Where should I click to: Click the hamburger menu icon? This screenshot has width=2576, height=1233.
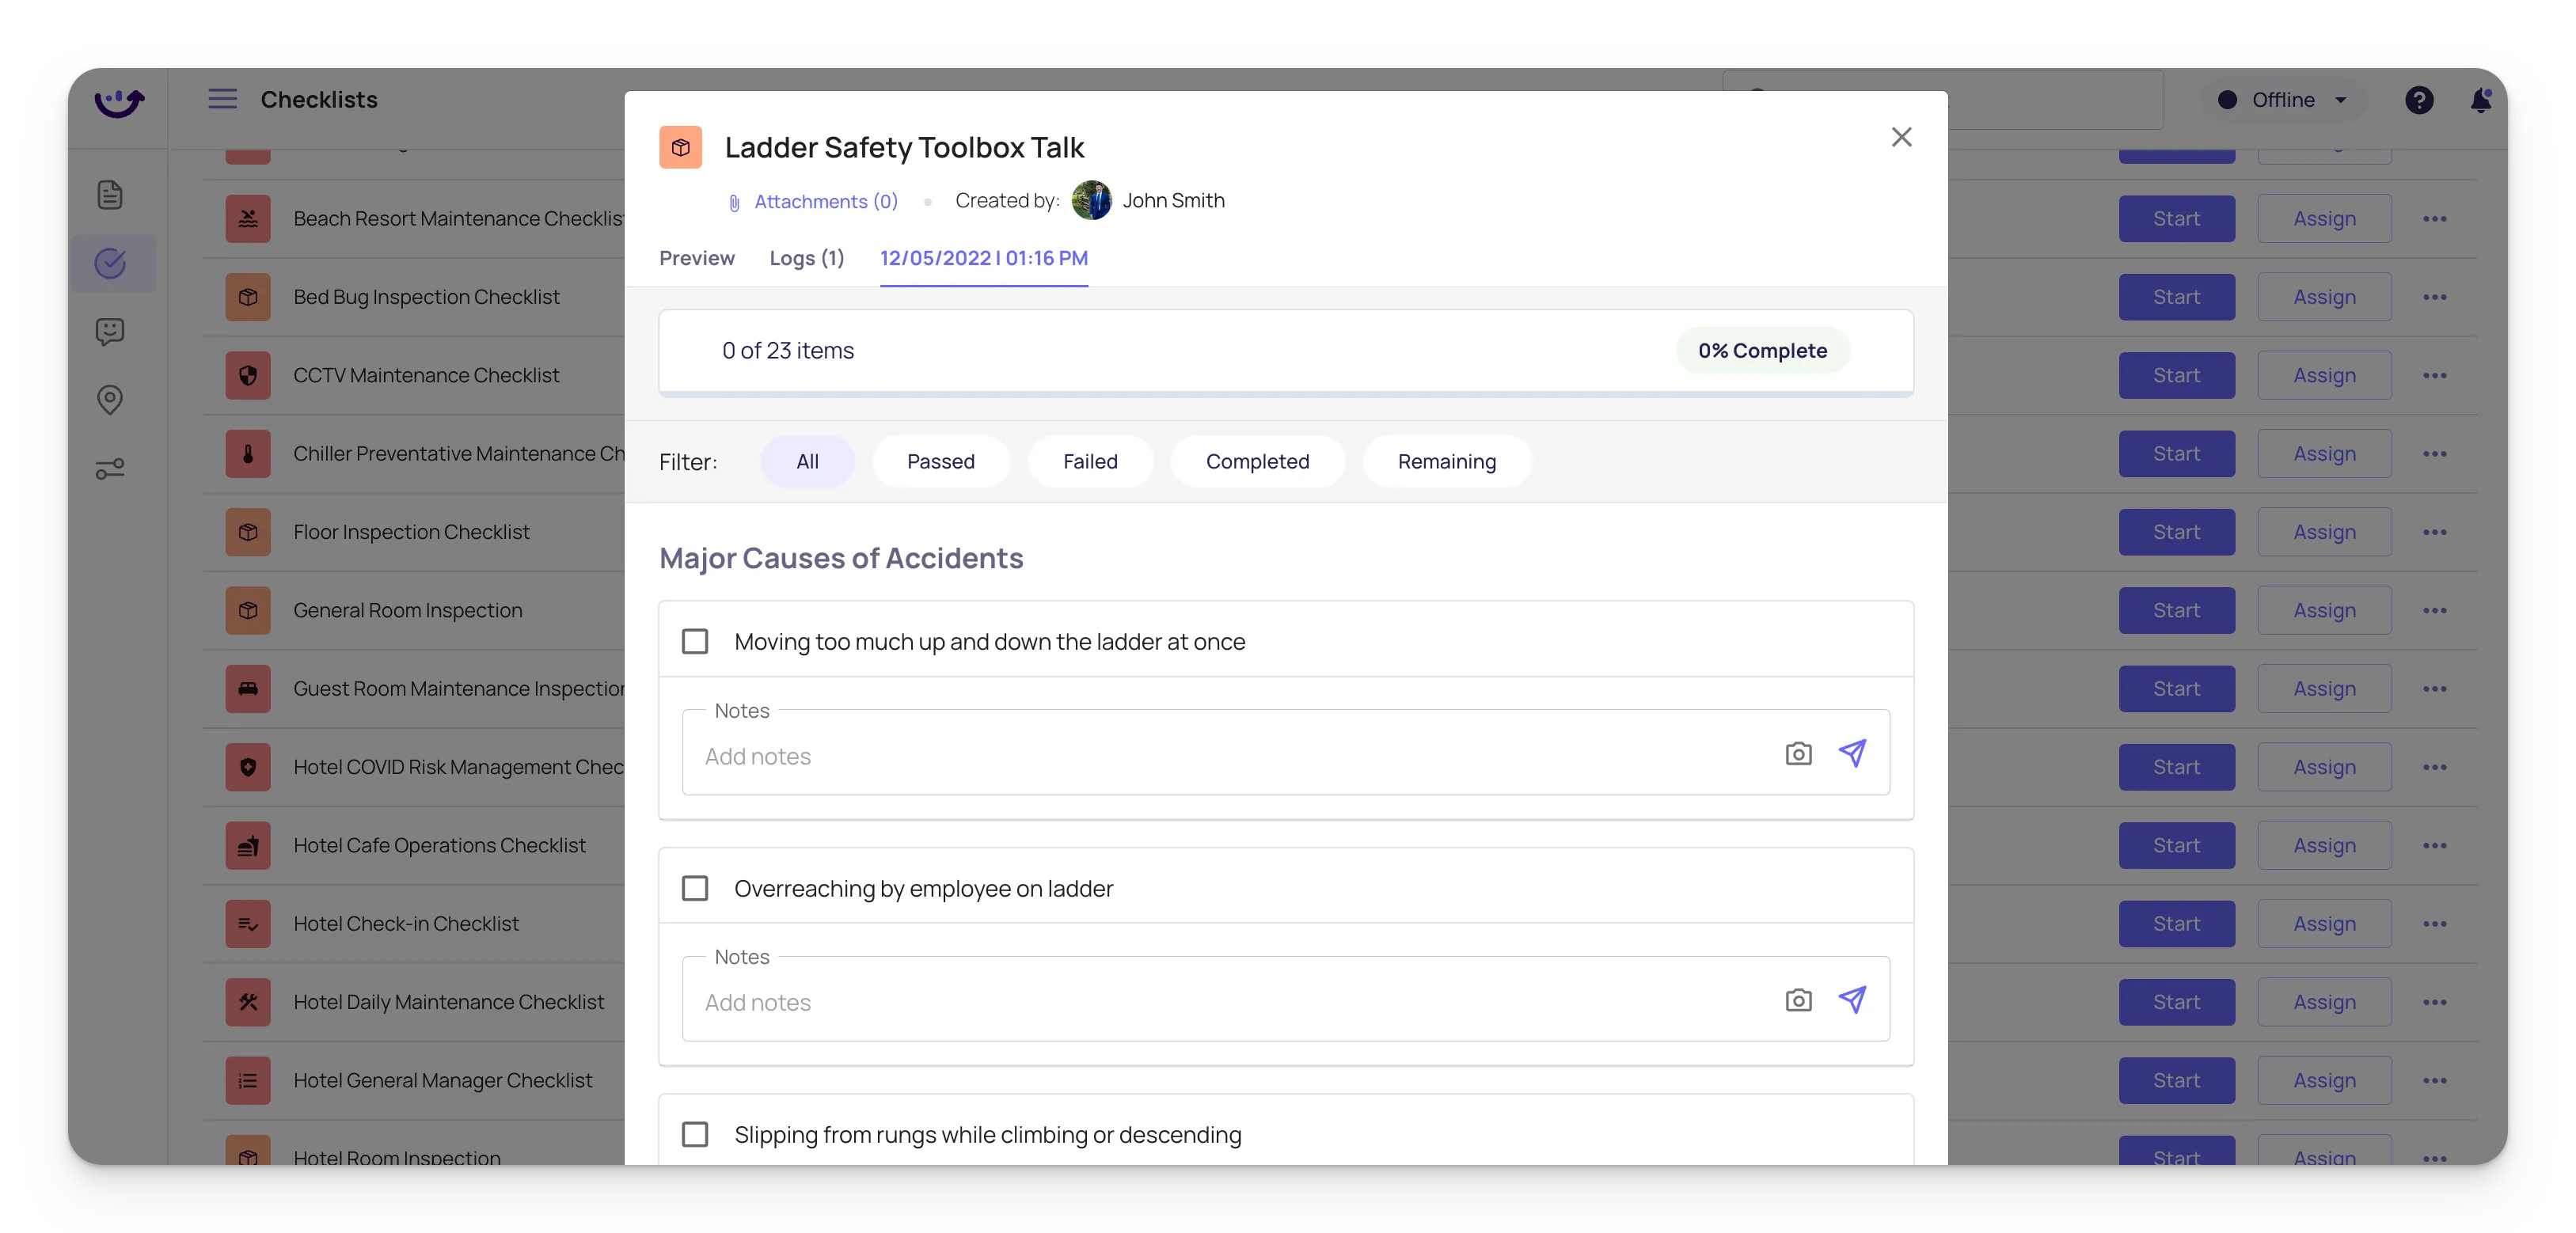(222, 99)
